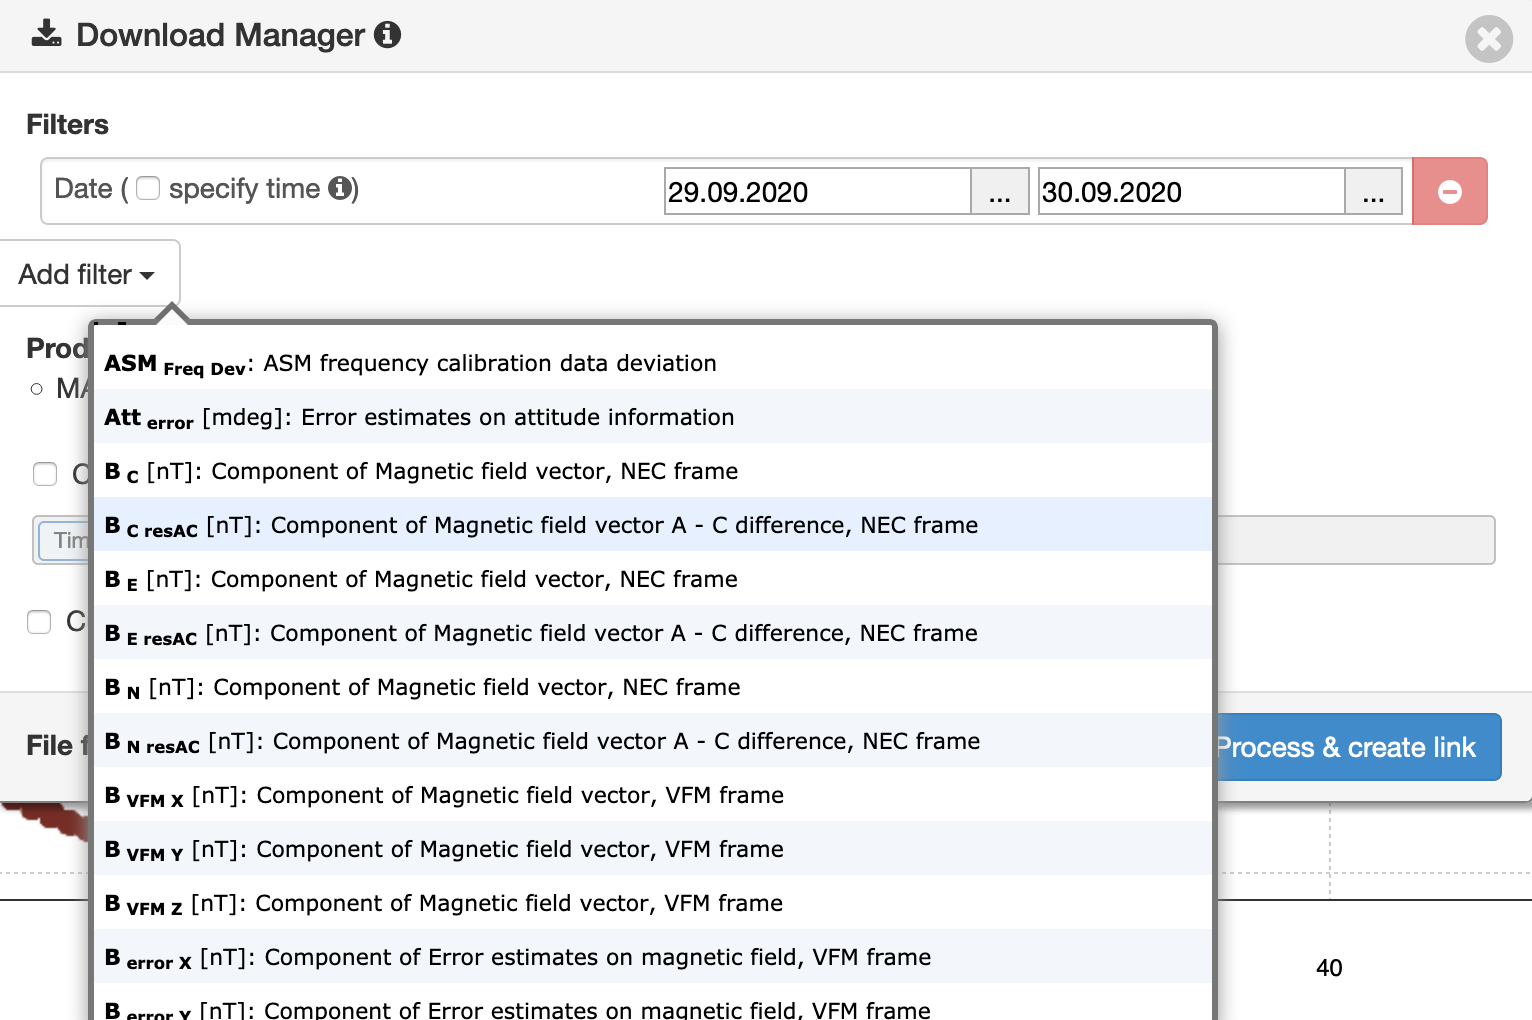Screen dimensions: 1532x1020
Task: Edit the end date field 30.09.2020
Action: pos(1191,191)
